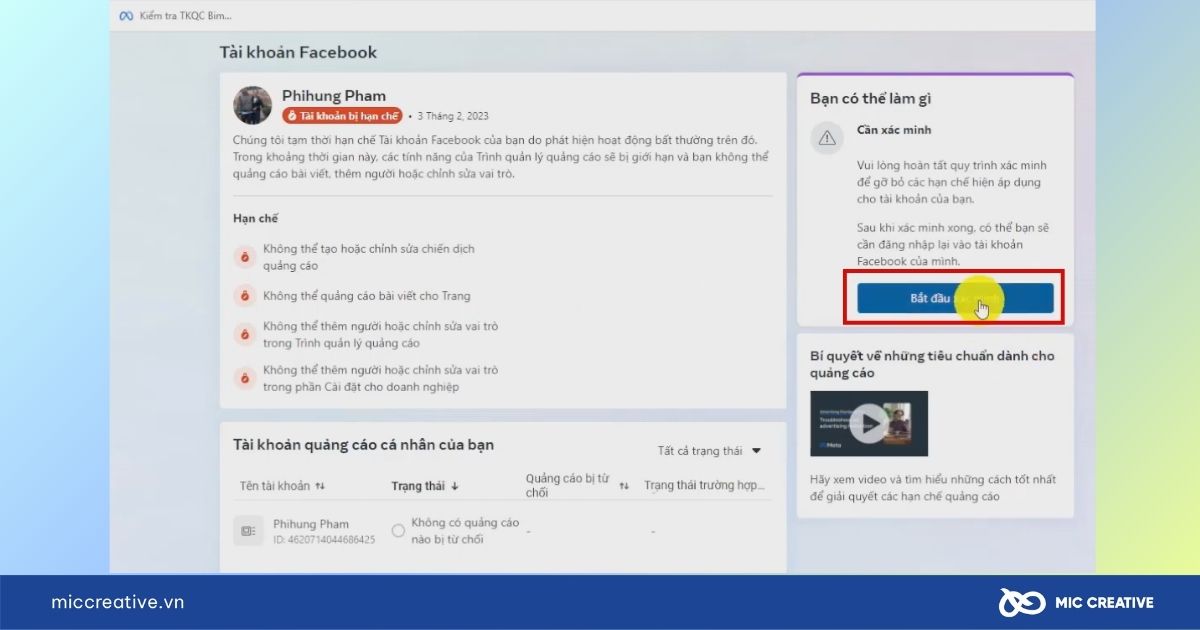Click the Trạng thái trường hợp column header
Viewport: 1200px width, 630px height.
pos(705,486)
